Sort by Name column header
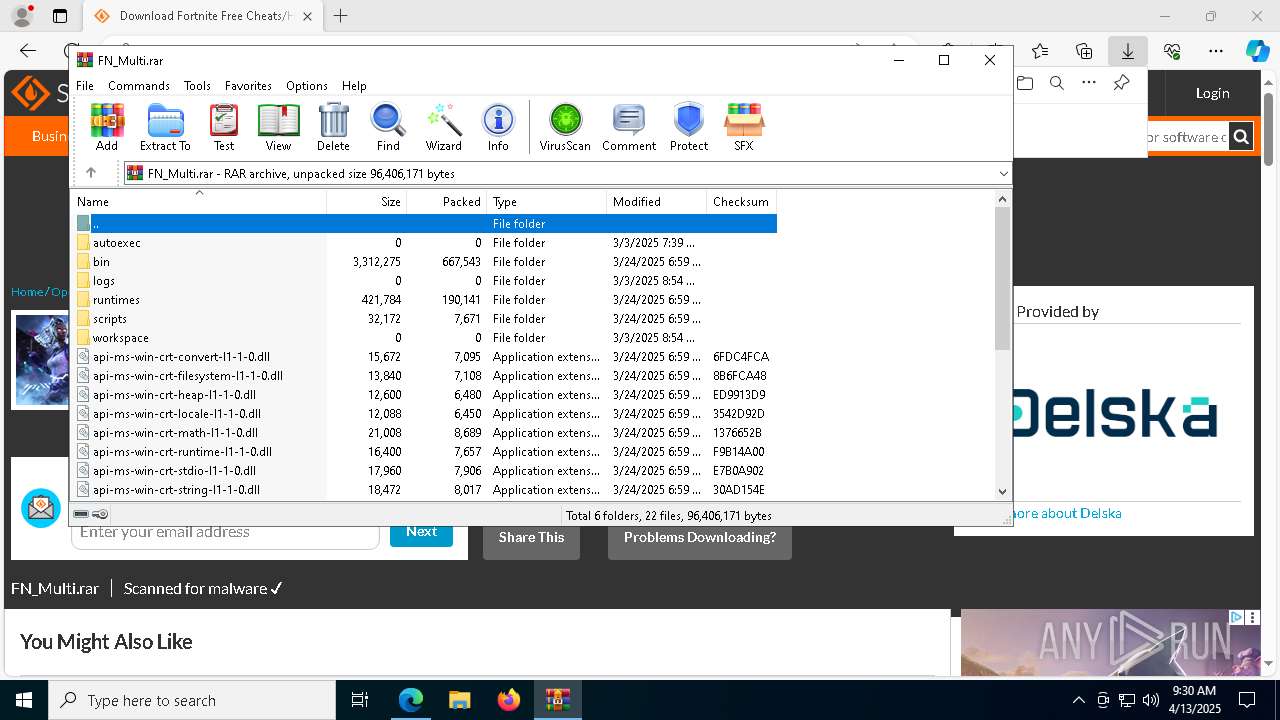Viewport: 1280px width, 720px height. pos(199,202)
